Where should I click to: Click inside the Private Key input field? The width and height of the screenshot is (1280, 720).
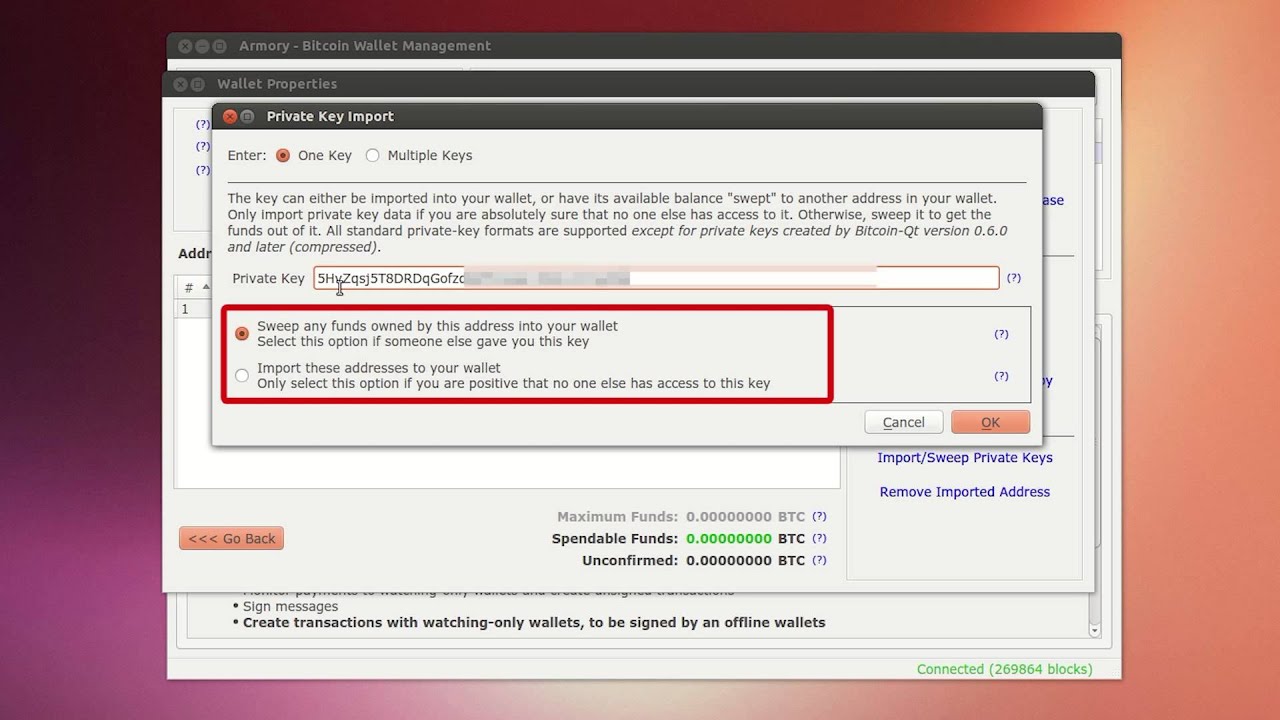(656, 278)
